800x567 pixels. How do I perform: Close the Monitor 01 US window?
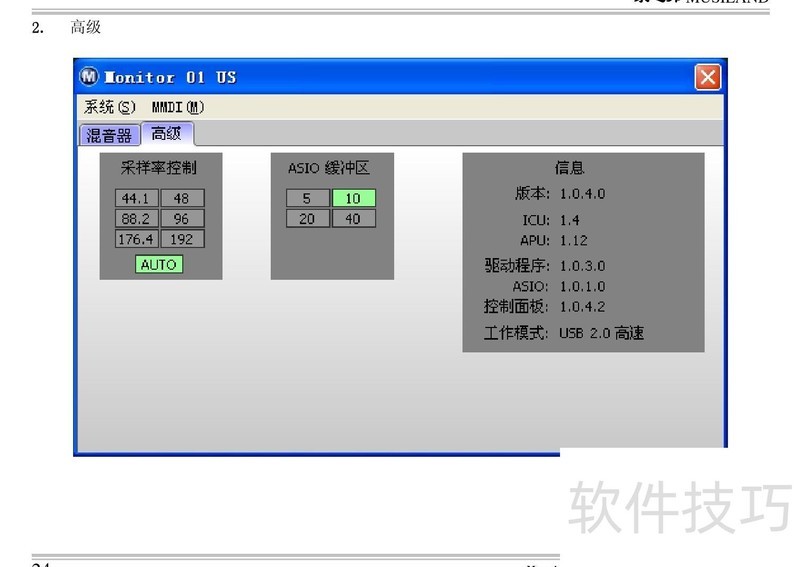pyautogui.click(x=707, y=78)
